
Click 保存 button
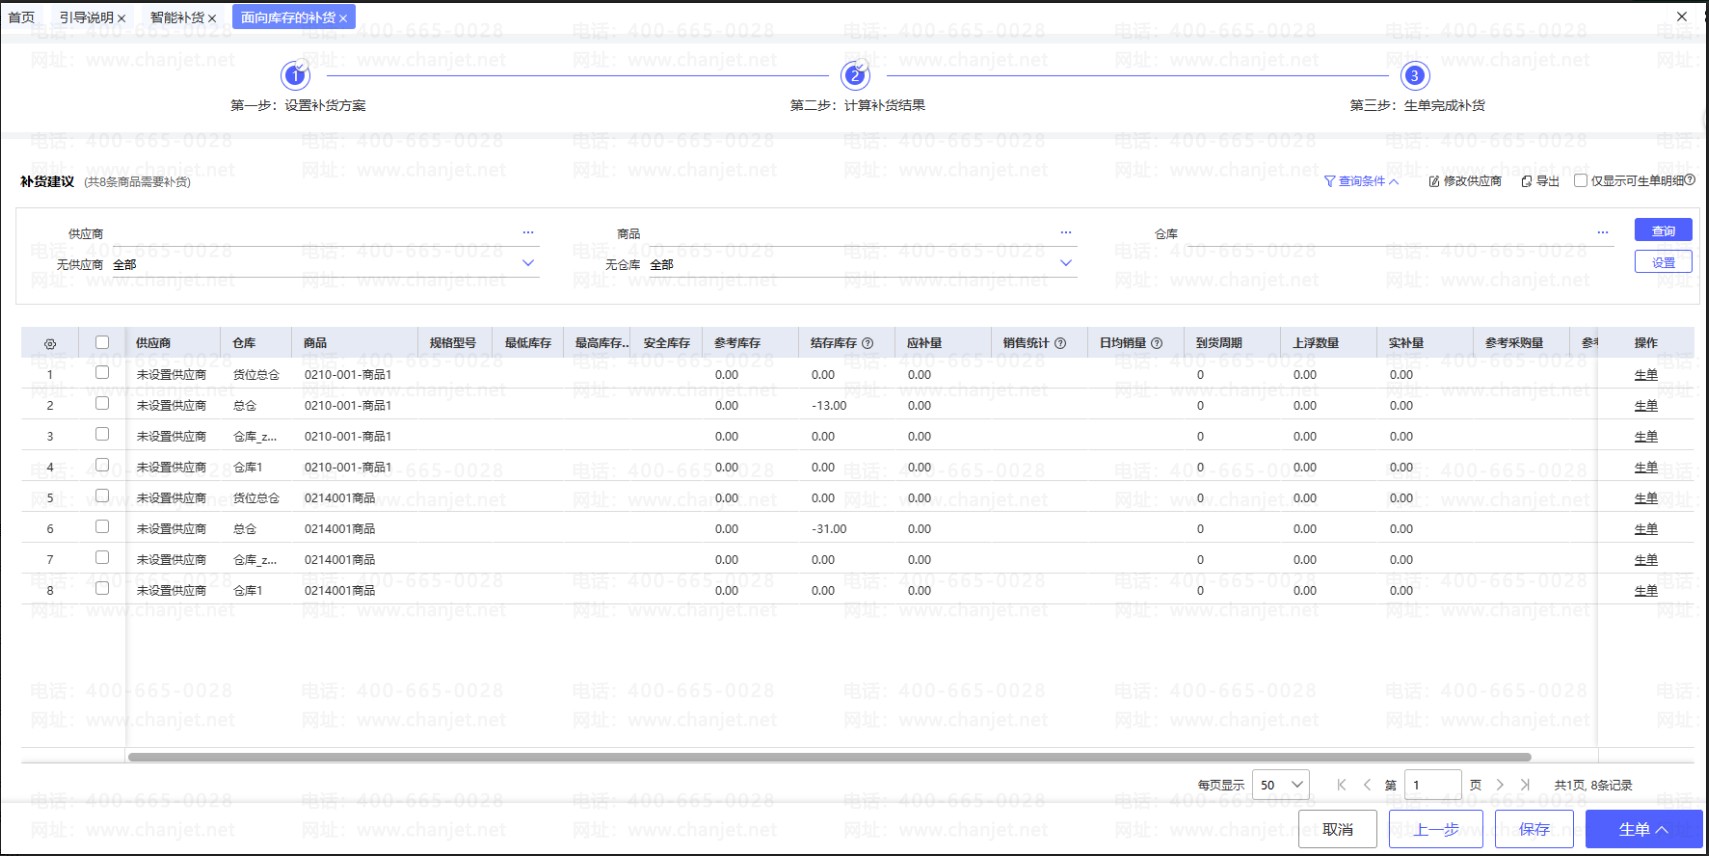tap(1534, 829)
